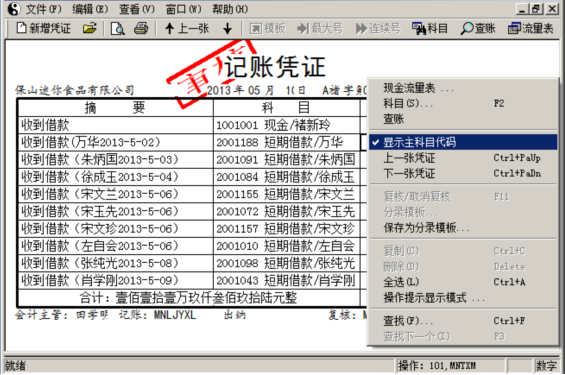The image size is (565, 375).
Task: Click account cell 2001072 短期借款/宋玉先
Action: click(x=287, y=211)
